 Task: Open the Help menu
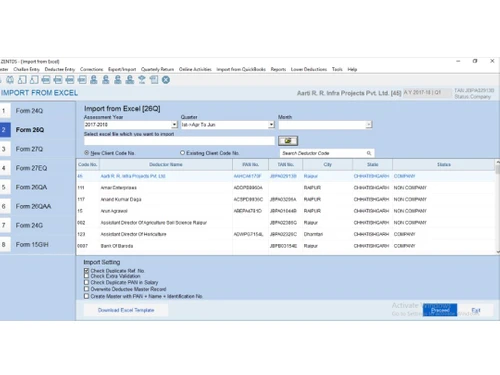[x=352, y=69]
